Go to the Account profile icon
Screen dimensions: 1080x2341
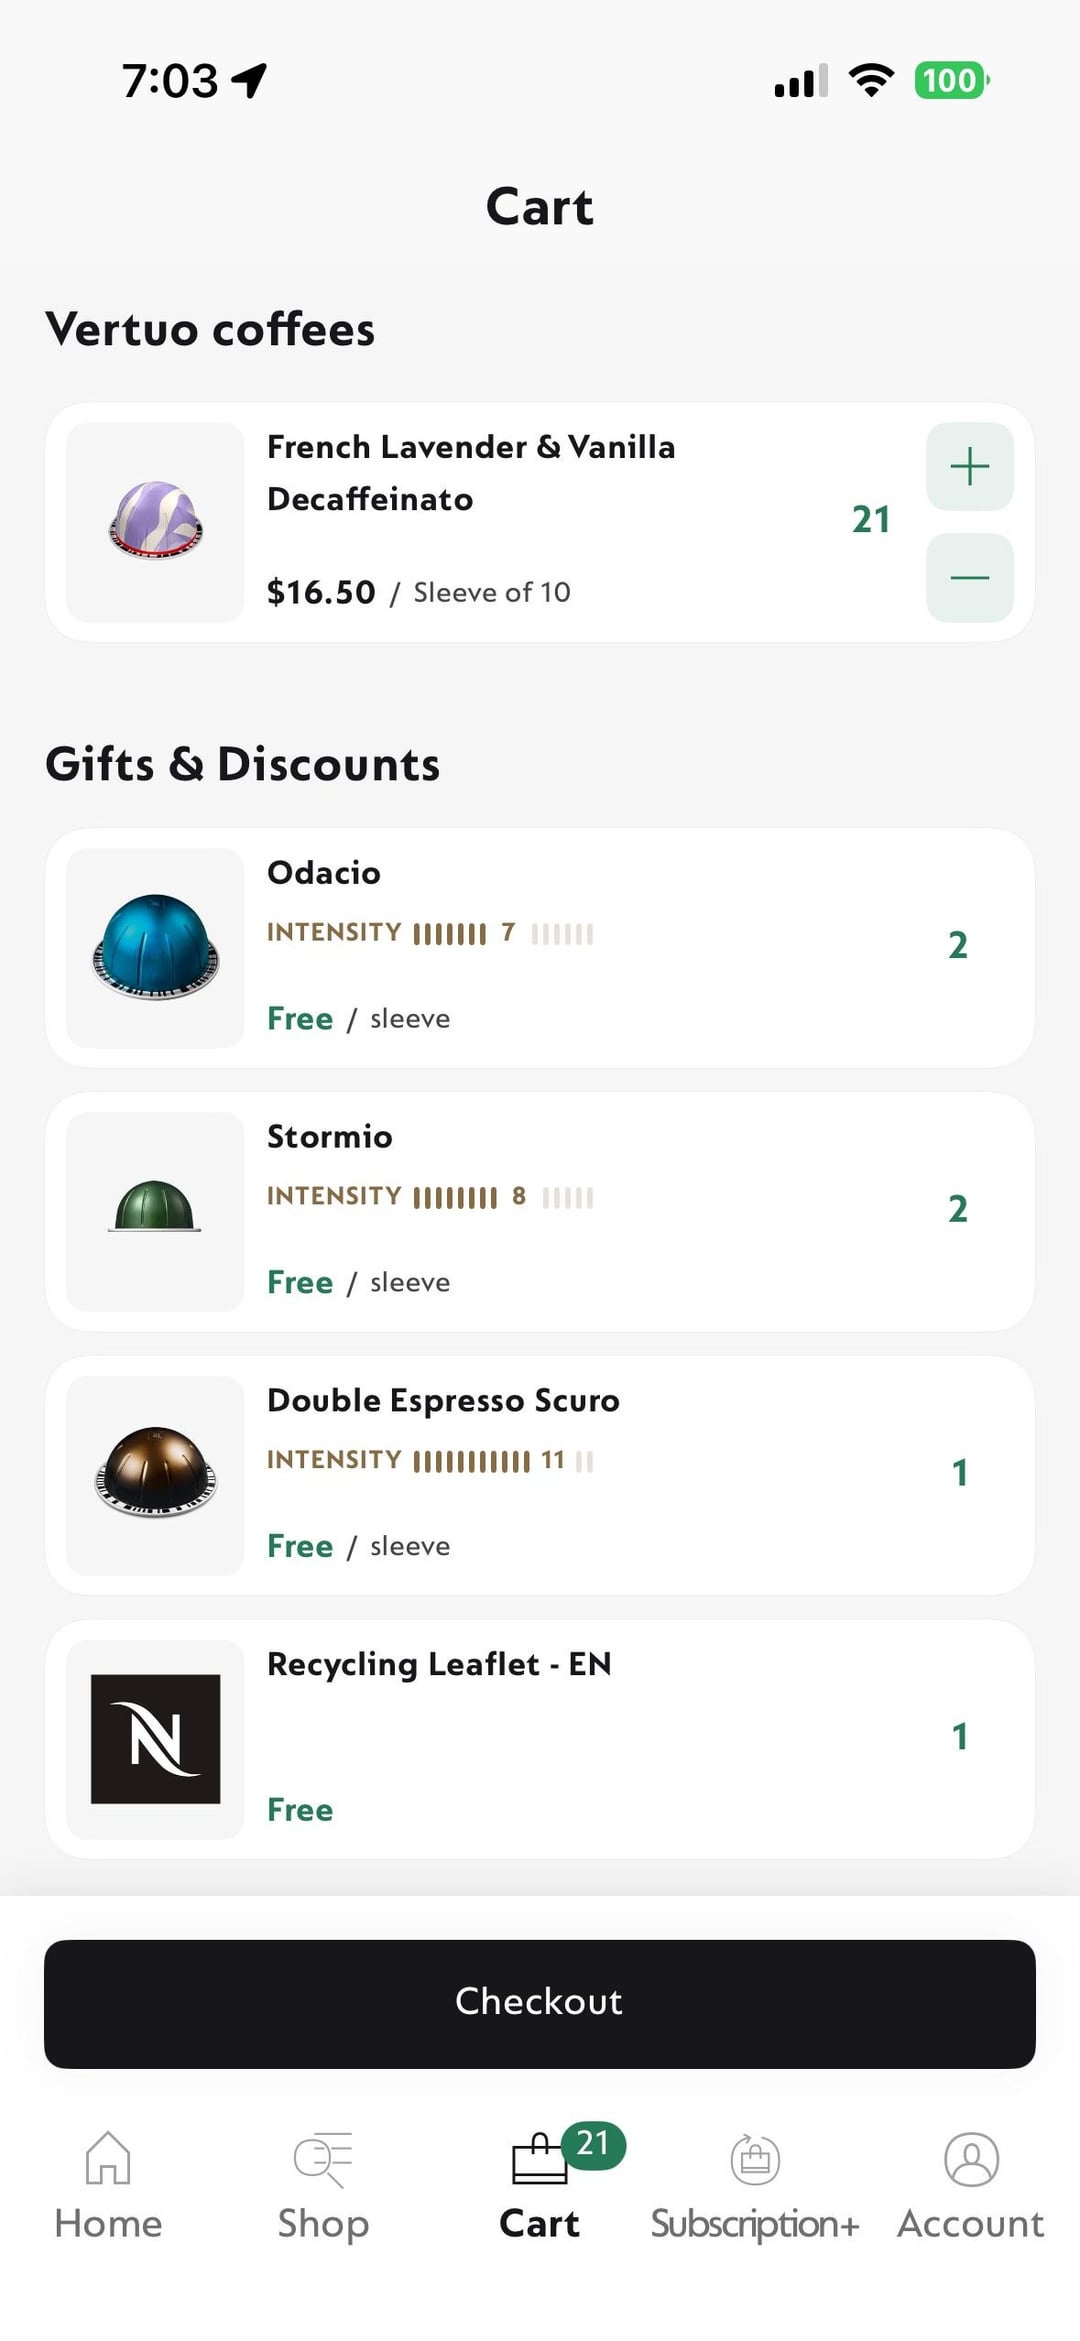tap(971, 2159)
